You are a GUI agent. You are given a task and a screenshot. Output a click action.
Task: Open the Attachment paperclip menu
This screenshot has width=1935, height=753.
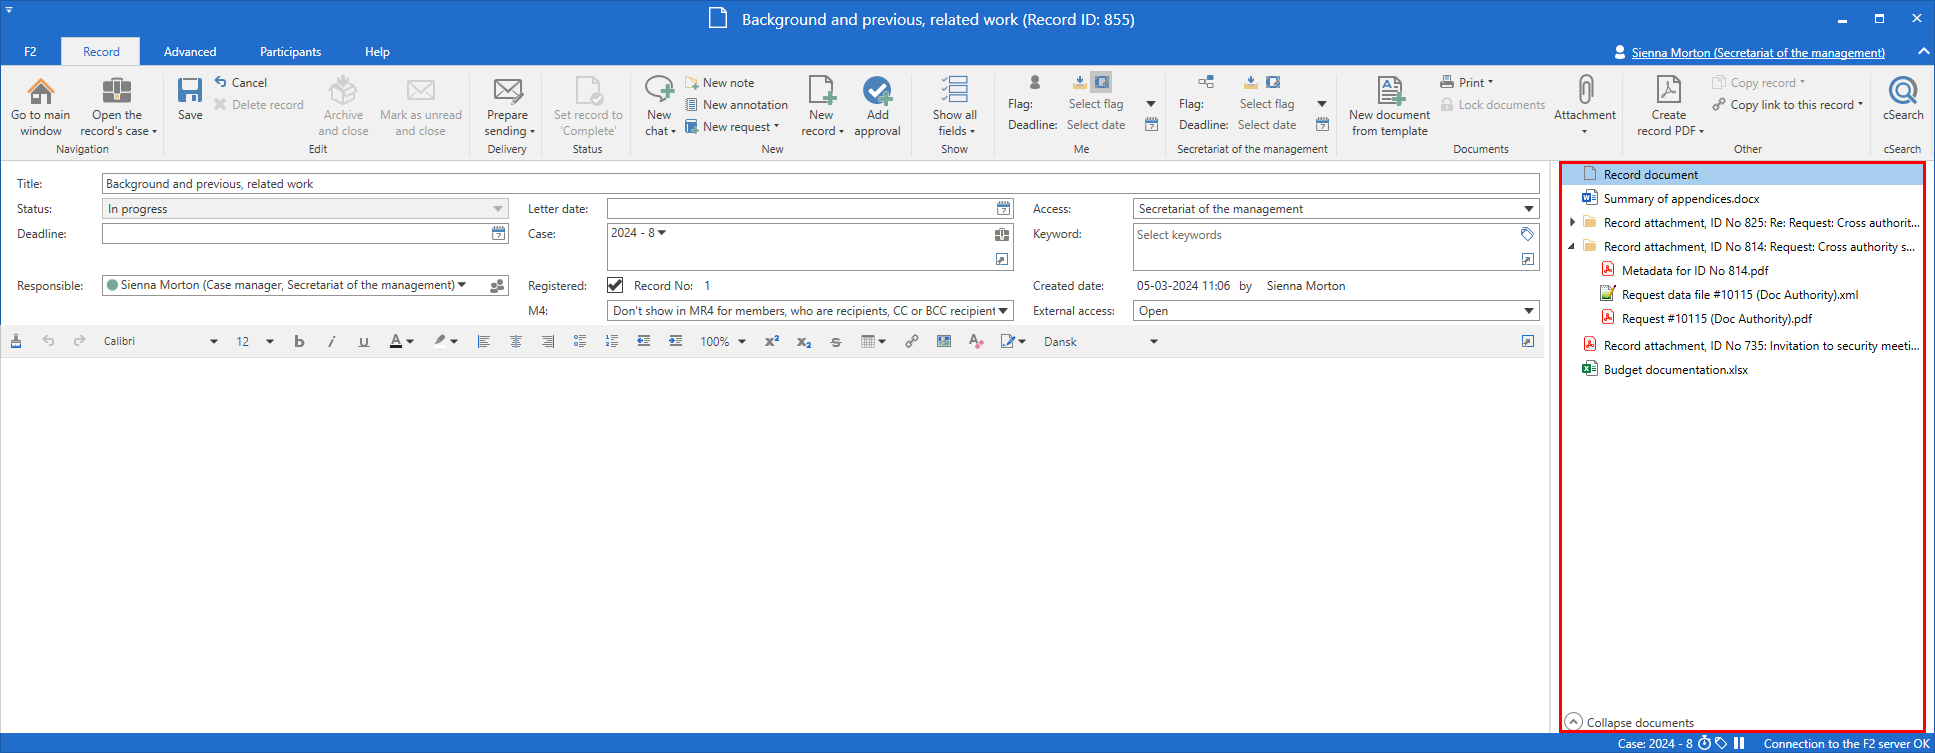tap(1585, 107)
